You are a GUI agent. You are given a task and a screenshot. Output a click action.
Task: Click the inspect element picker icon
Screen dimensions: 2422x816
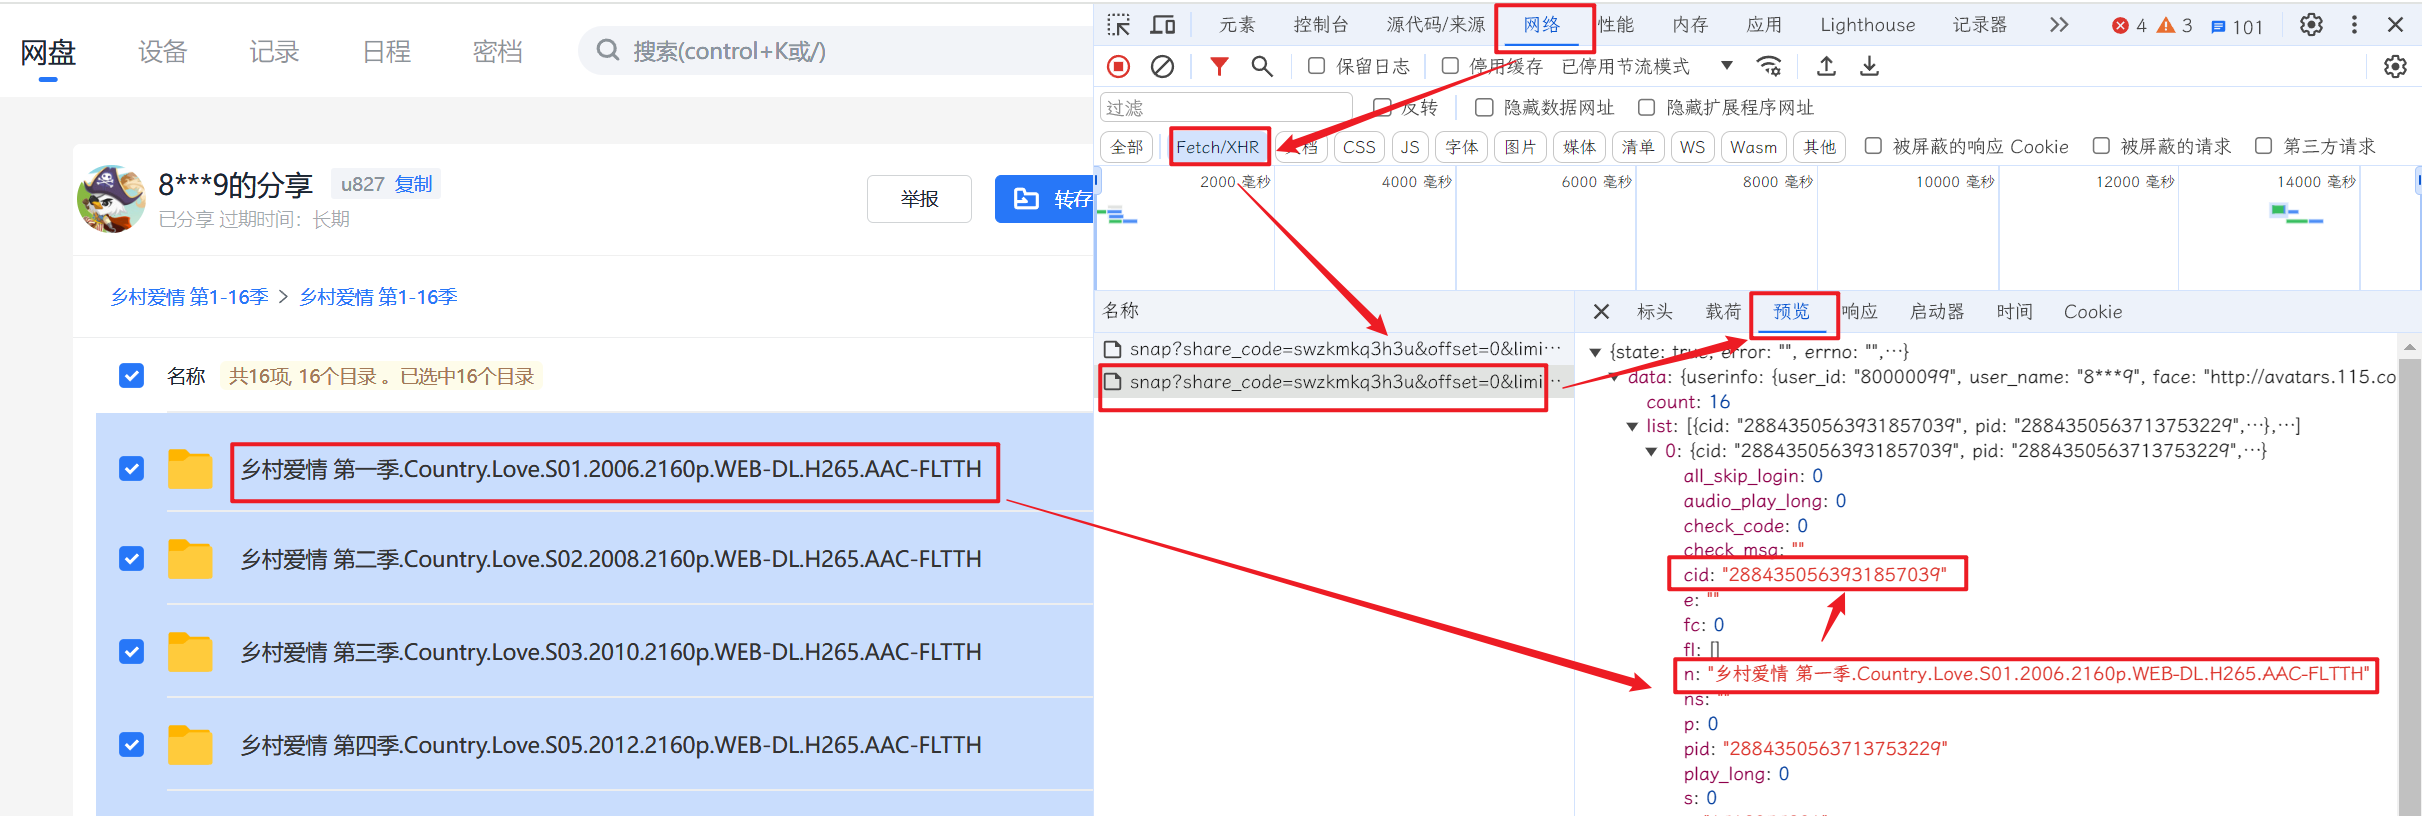pyautogui.click(x=1119, y=25)
